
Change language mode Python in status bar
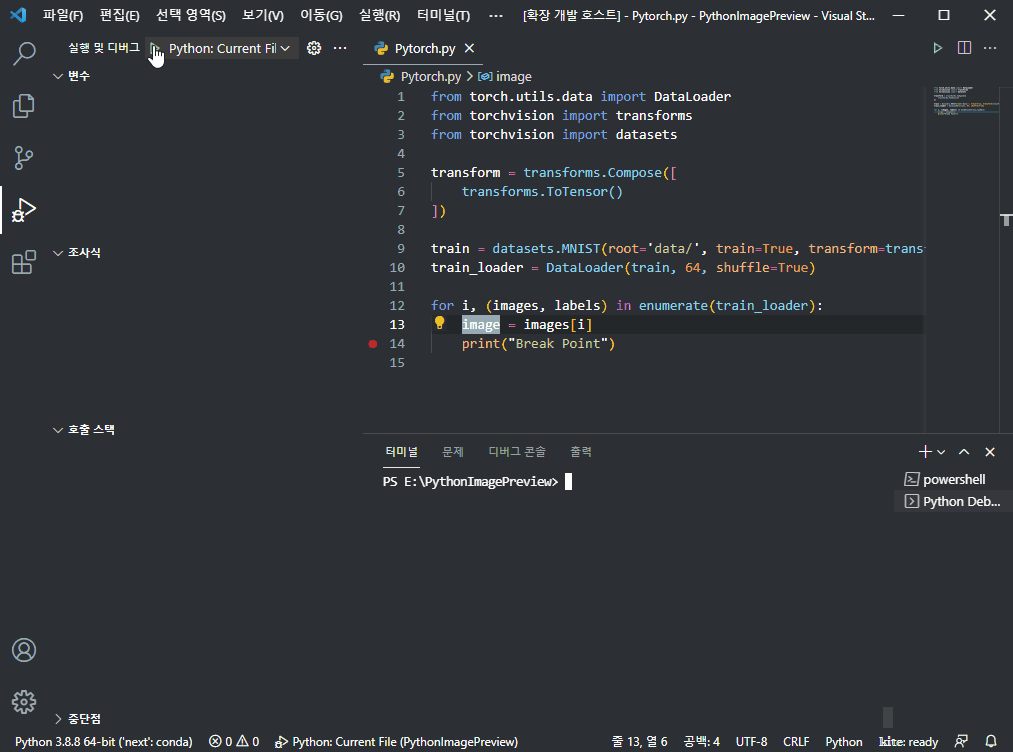click(x=844, y=742)
